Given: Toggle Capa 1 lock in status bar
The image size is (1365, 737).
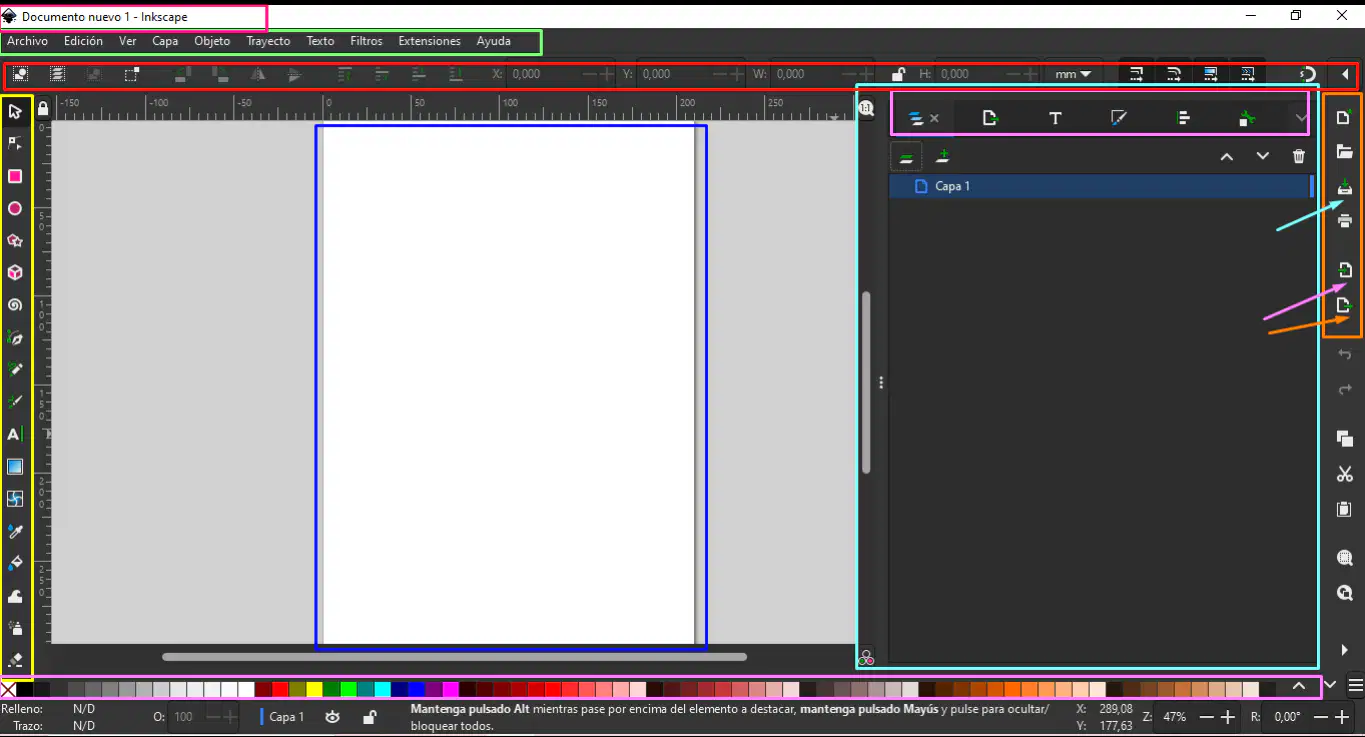Looking at the screenshot, I should [369, 716].
